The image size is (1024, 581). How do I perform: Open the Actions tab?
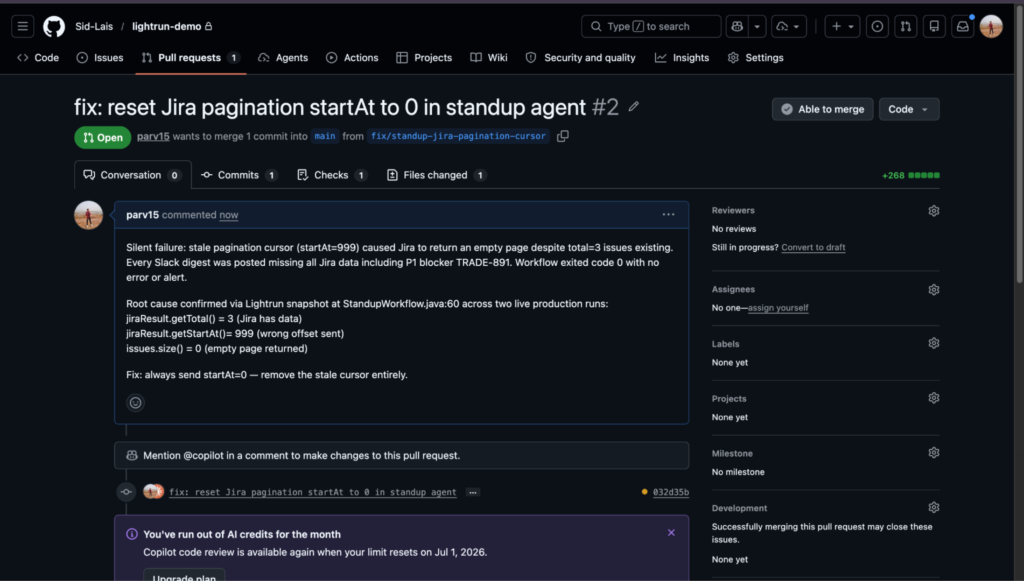(x=352, y=57)
